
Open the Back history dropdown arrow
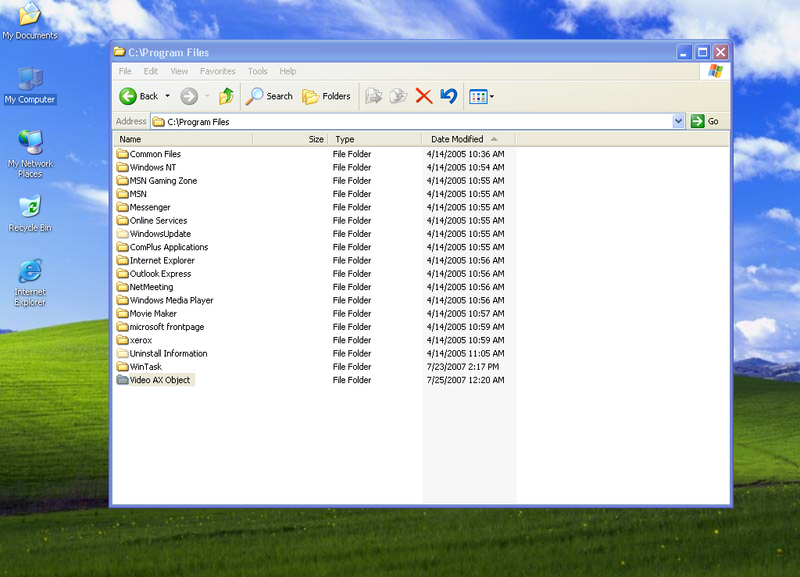point(167,96)
